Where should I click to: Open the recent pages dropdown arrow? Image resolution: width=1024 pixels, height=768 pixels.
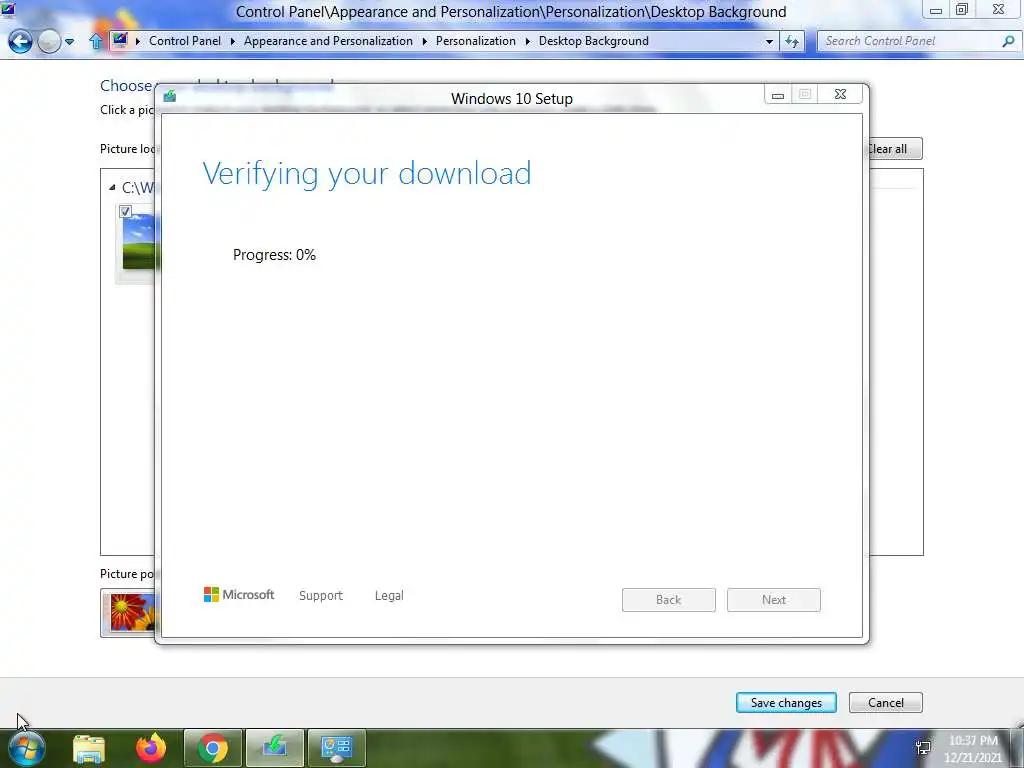click(x=69, y=42)
